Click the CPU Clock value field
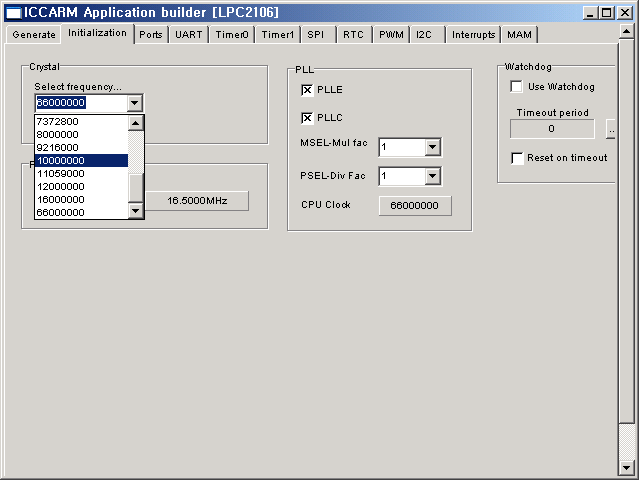This screenshot has height=480, width=639. coord(415,206)
